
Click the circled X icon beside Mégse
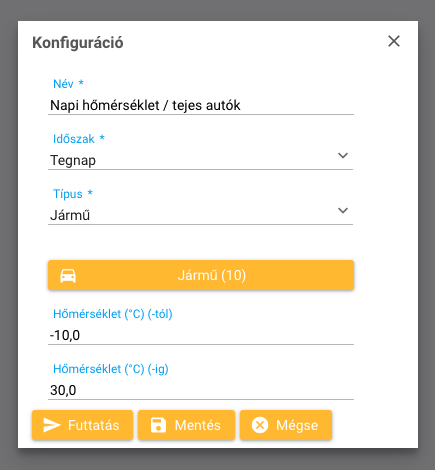pos(260,425)
